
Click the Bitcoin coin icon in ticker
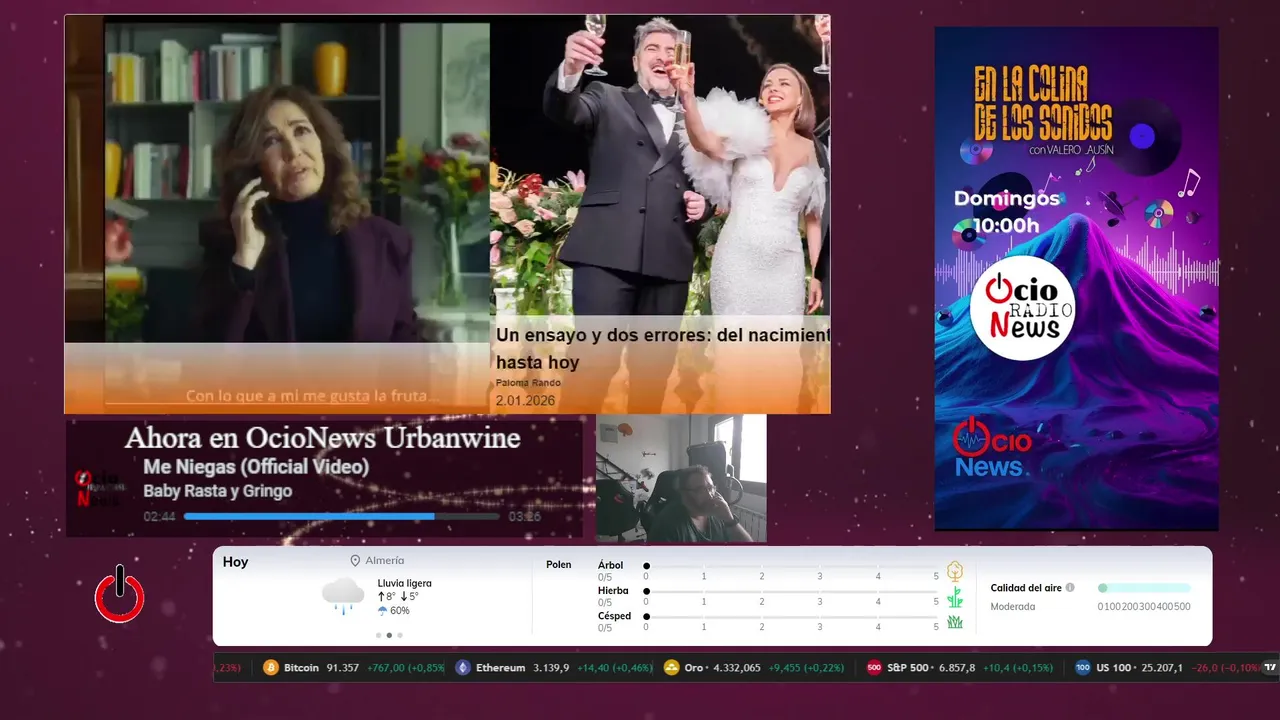pyautogui.click(x=271, y=668)
